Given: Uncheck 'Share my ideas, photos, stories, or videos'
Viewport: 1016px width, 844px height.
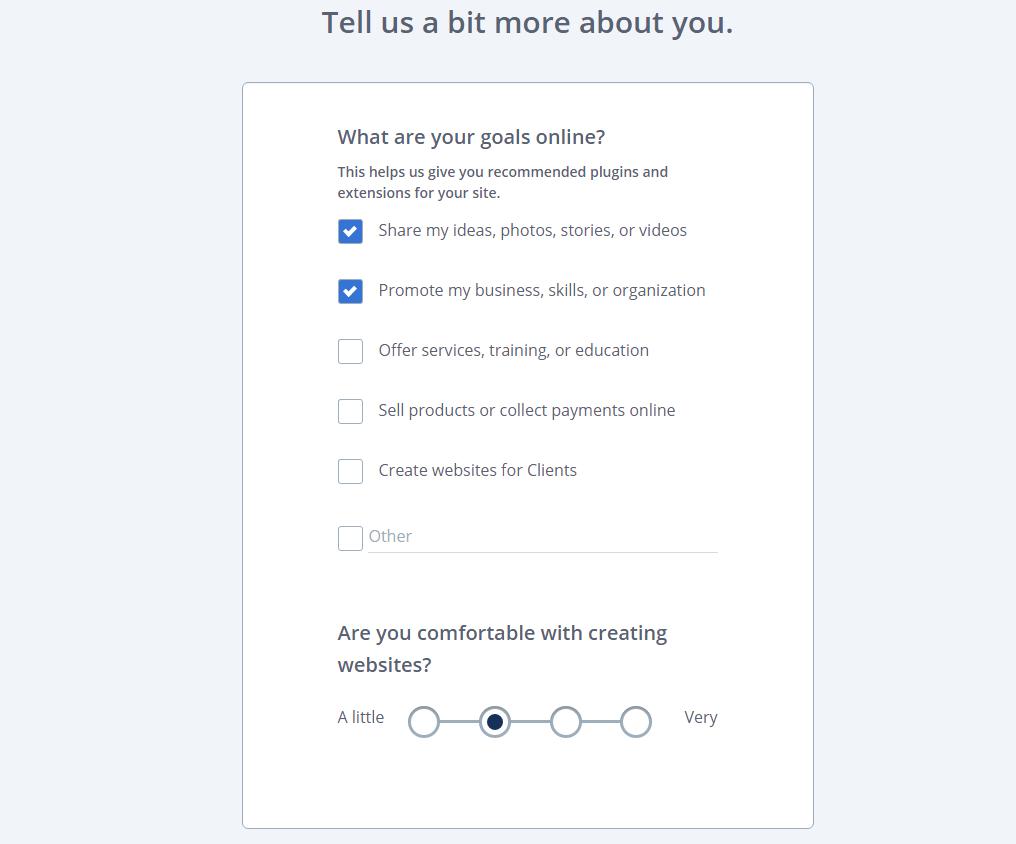Looking at the screenshot, I should click(x=350, y=231).
